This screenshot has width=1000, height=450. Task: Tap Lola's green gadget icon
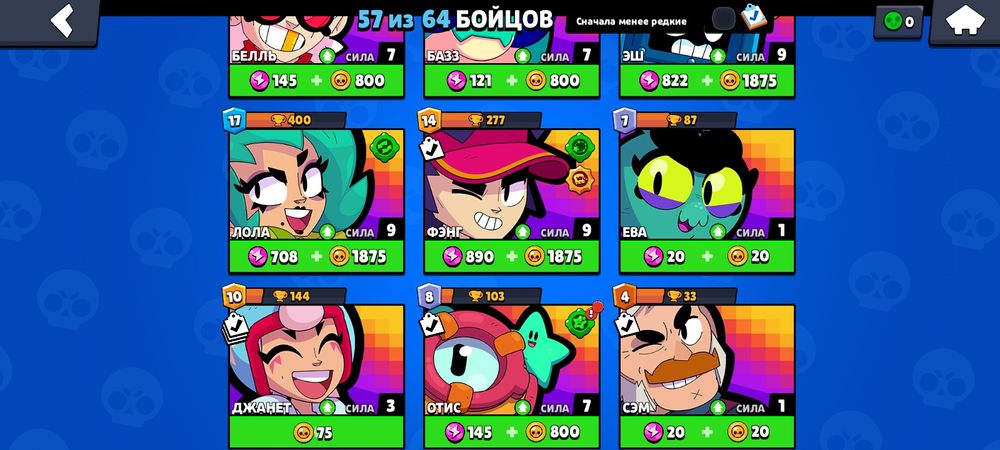[384, 148]
